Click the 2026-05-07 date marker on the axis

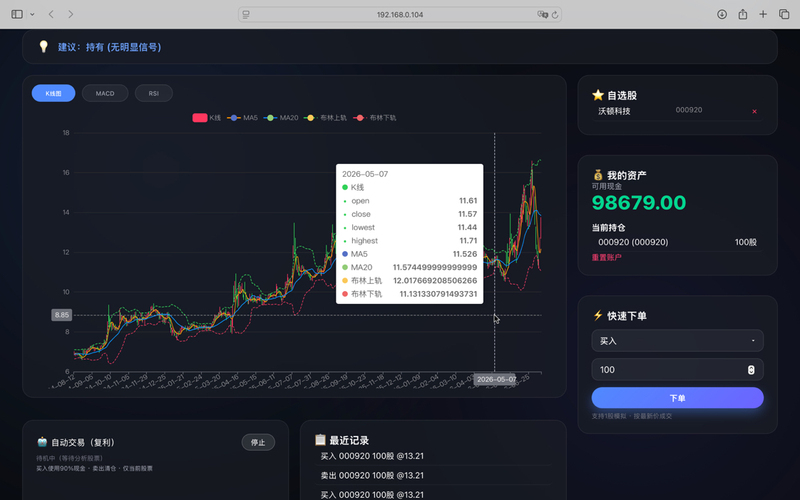click(496, 380)
